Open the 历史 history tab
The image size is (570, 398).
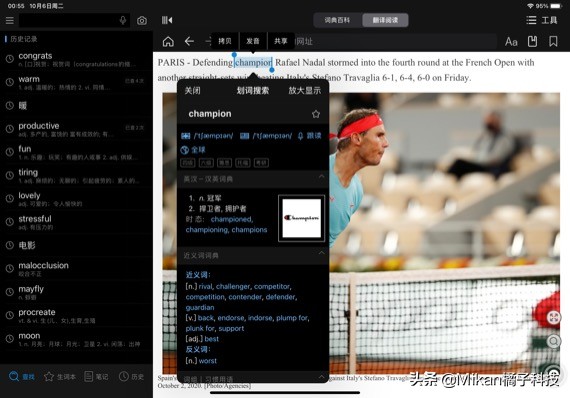(131, 377)
